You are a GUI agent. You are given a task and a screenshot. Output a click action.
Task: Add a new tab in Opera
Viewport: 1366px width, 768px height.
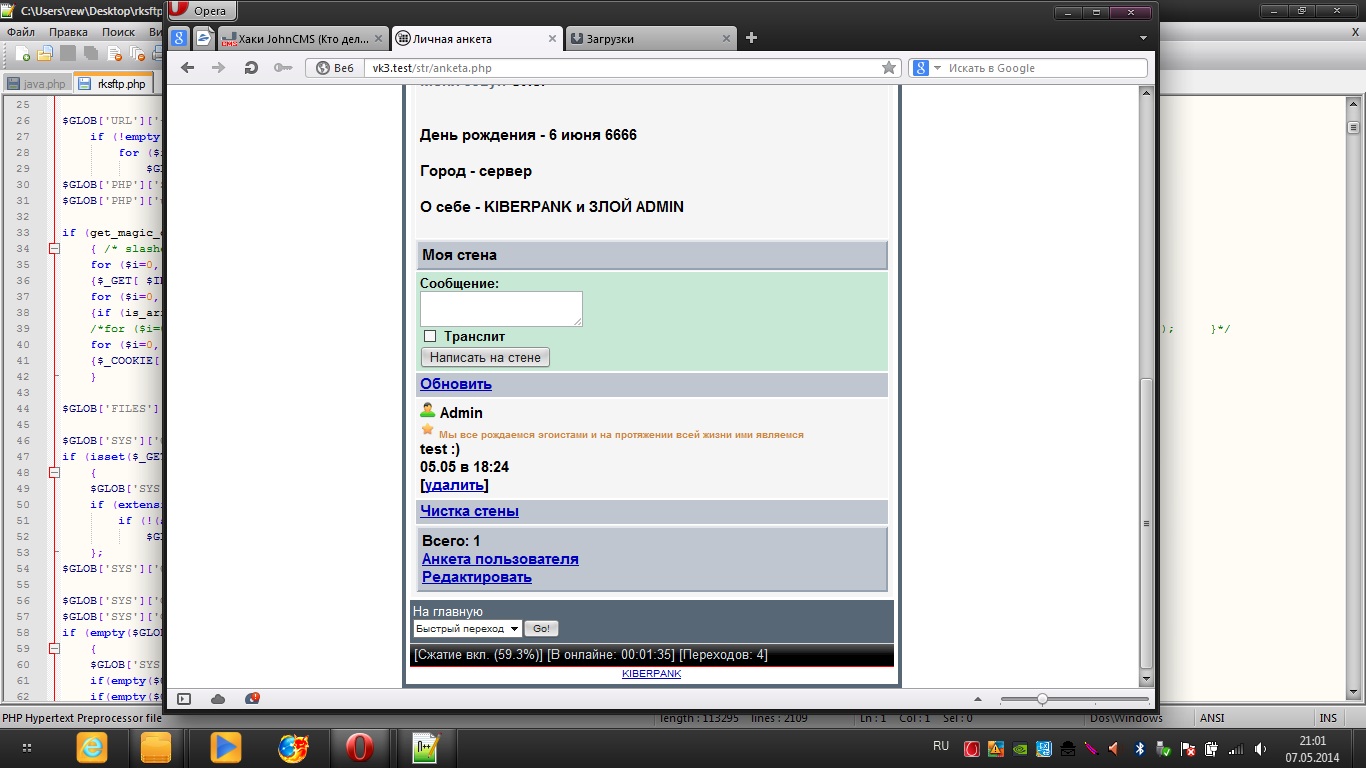(751, 38)
